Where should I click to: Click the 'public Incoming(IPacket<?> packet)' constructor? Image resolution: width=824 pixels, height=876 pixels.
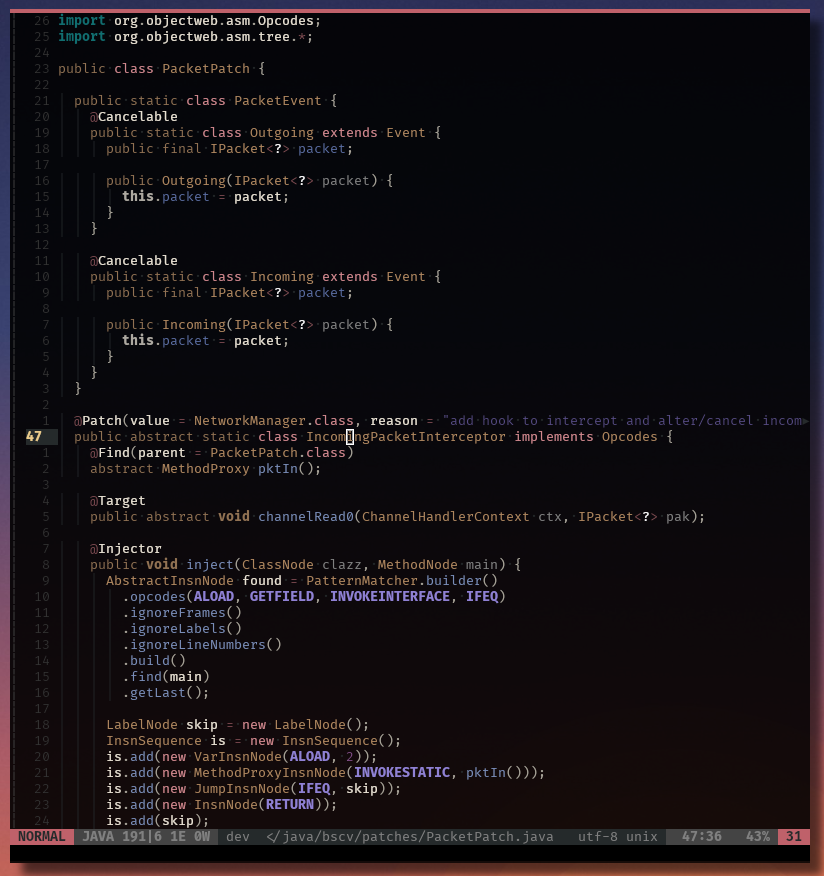click(x=242, y=325)
